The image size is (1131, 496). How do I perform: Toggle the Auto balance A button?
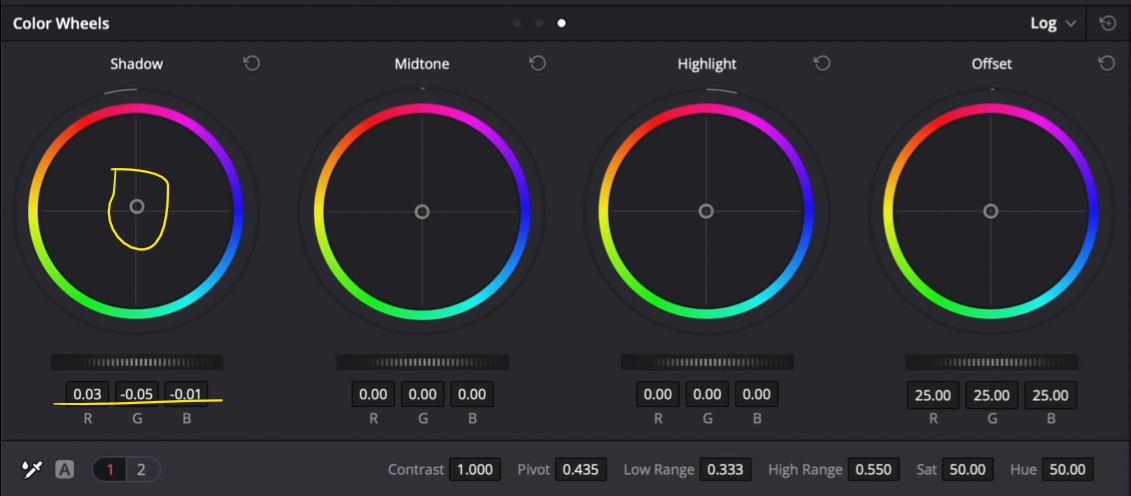[65, 470]
